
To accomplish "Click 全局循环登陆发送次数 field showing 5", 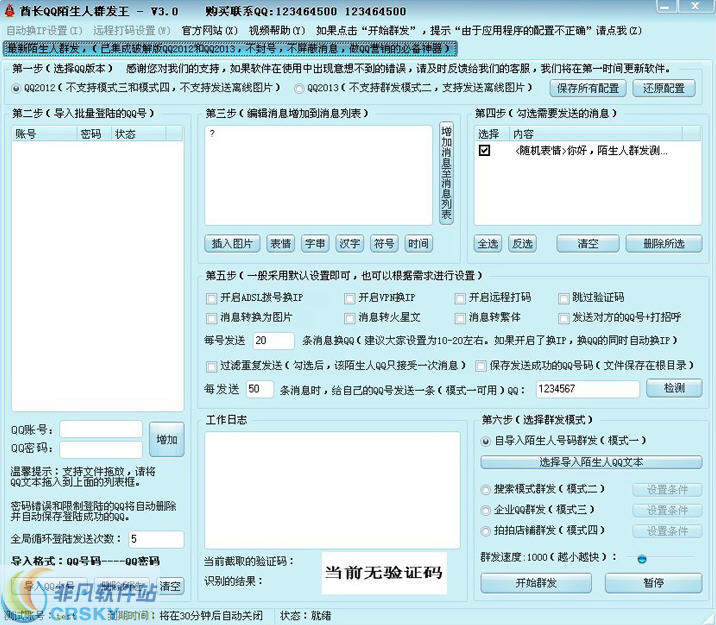I will [x=157, y=539].
